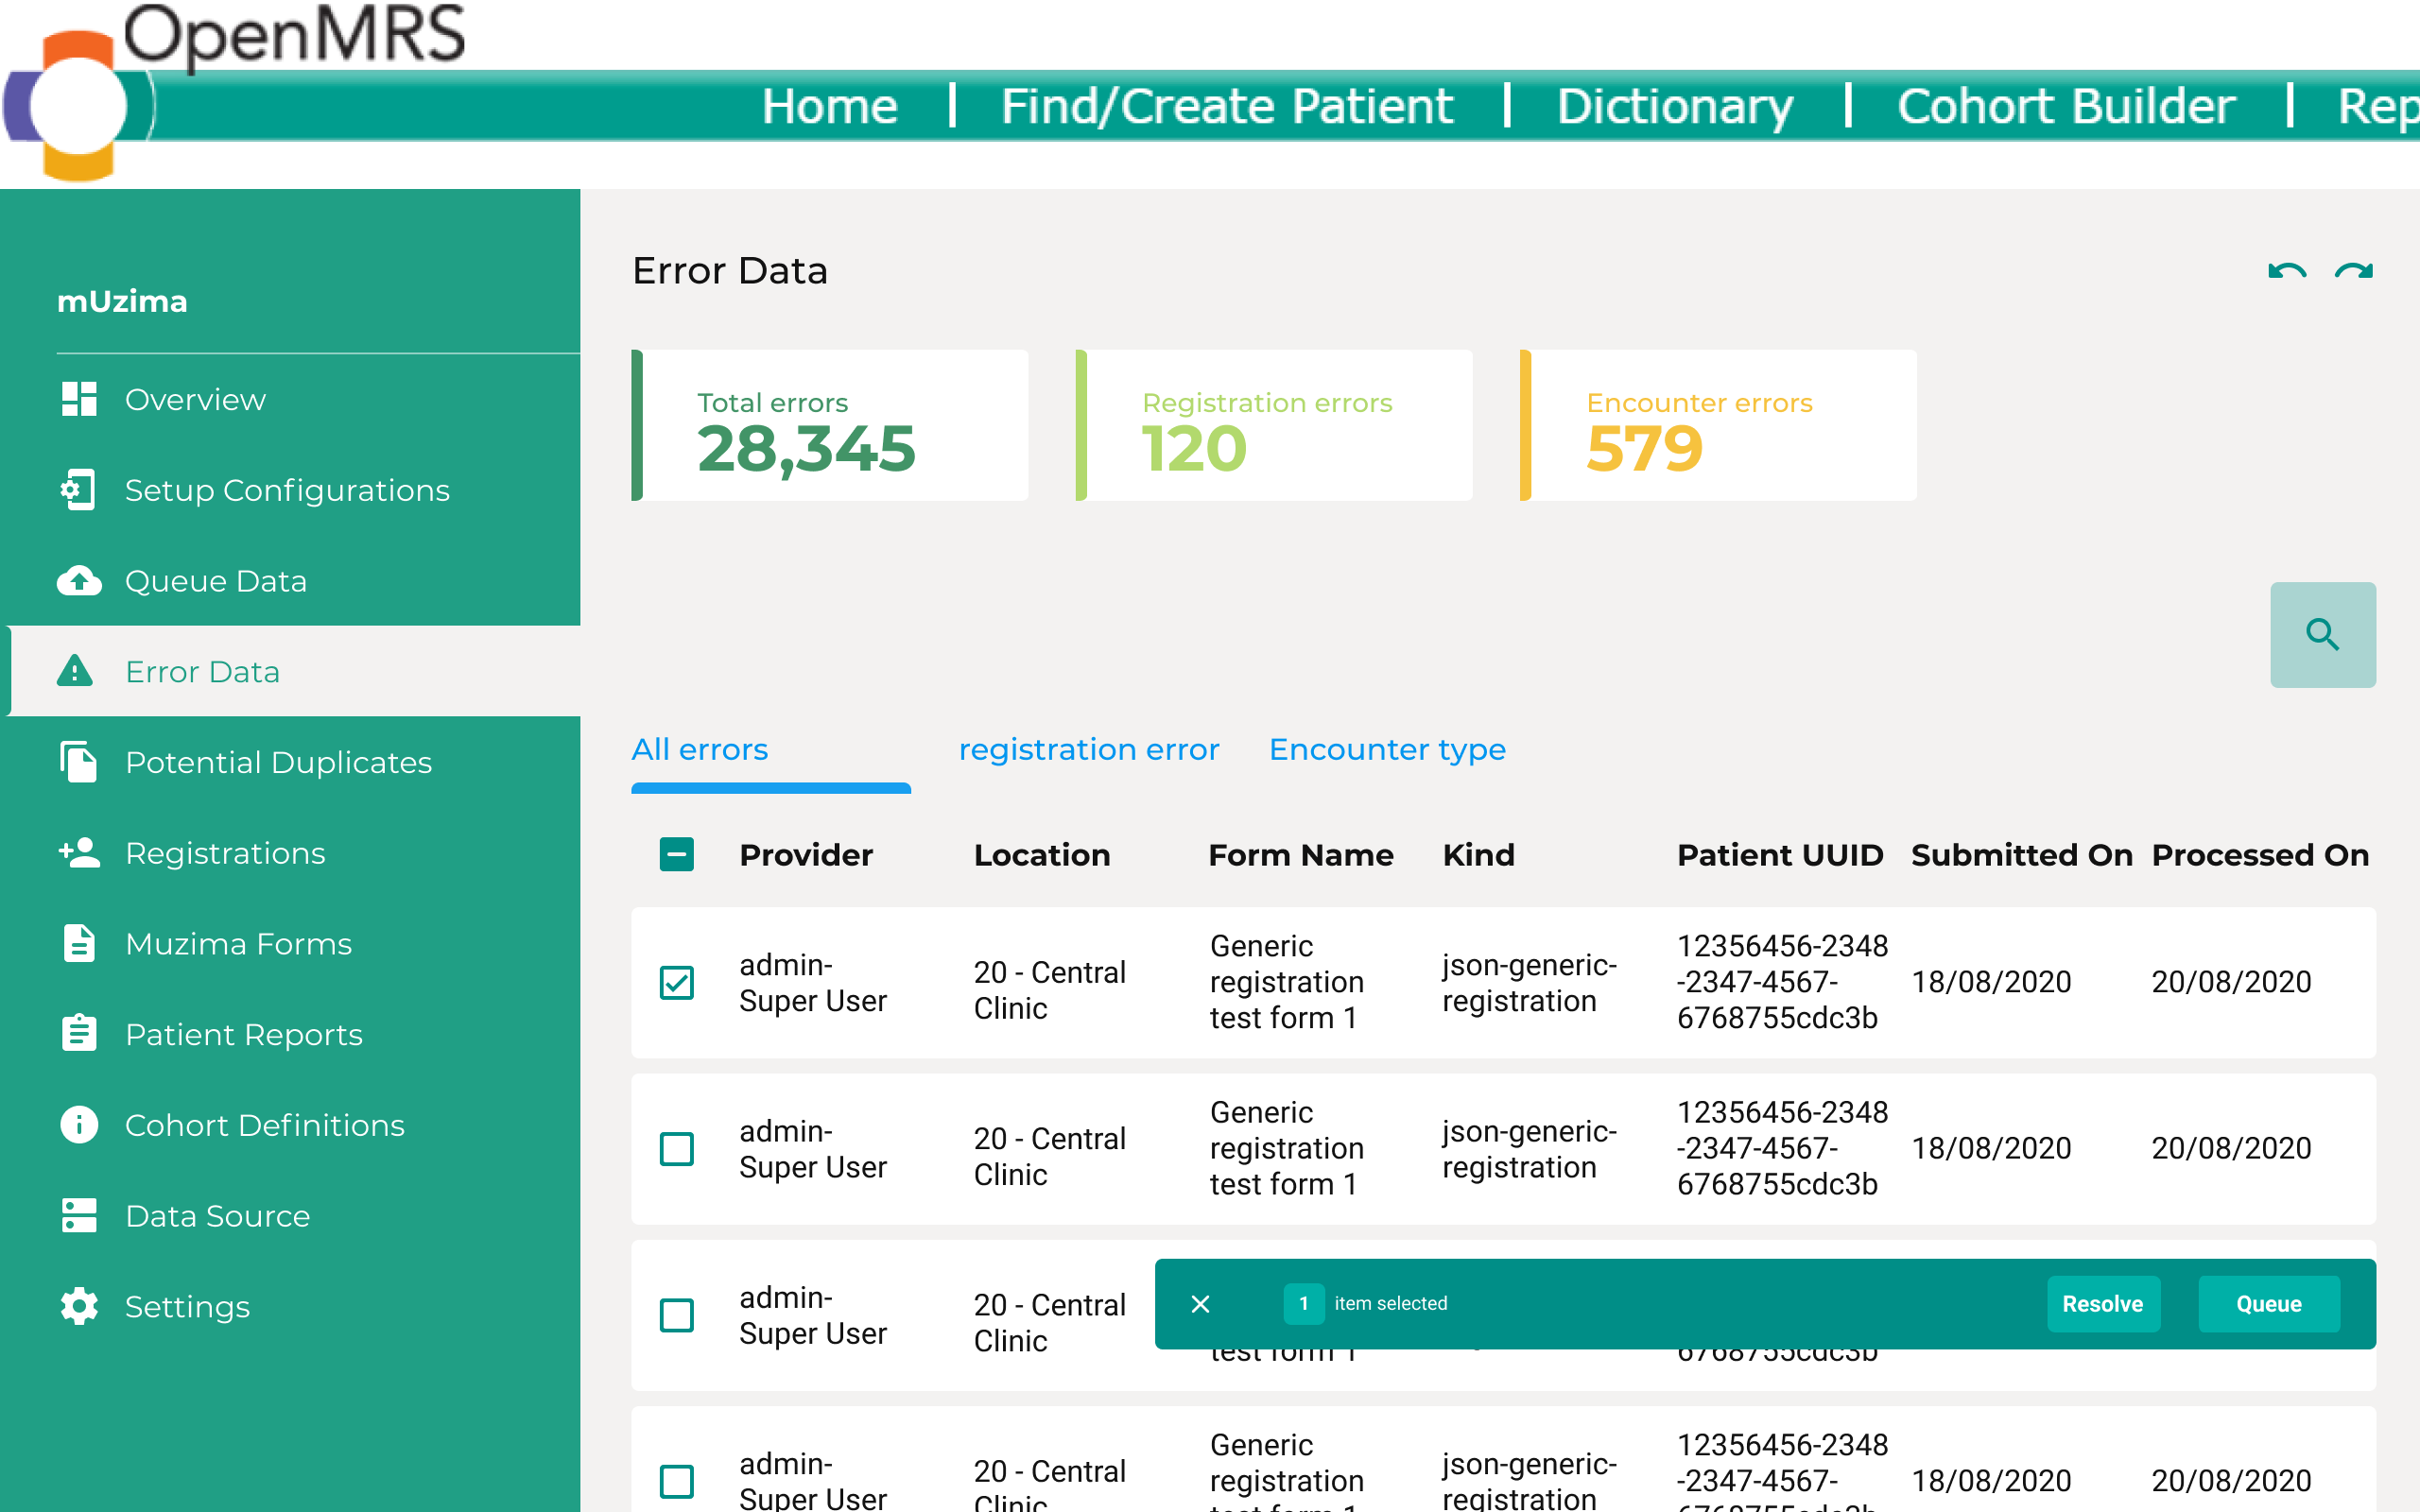Screen dimensions: 2420x1512
Task: Click the Overview dashboard icon
Action: coord(79,399)
